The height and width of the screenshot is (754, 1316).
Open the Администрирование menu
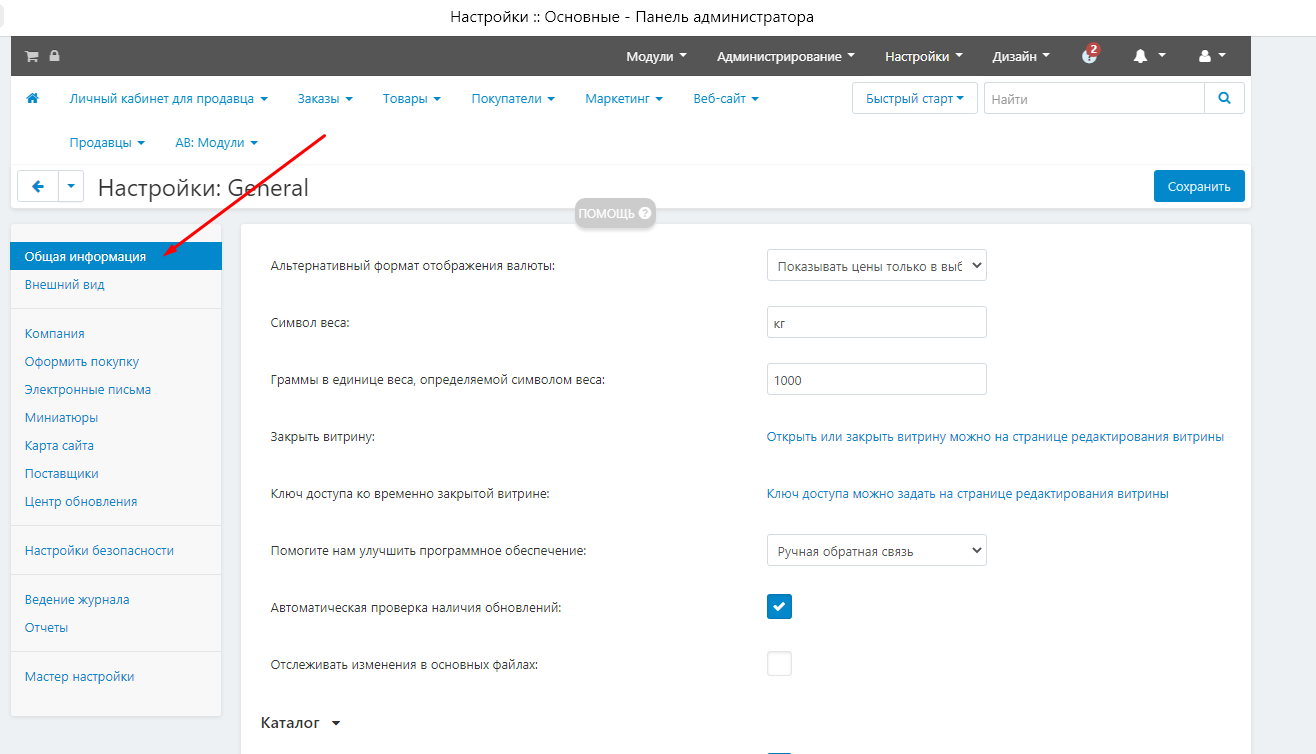coord(786,56)
